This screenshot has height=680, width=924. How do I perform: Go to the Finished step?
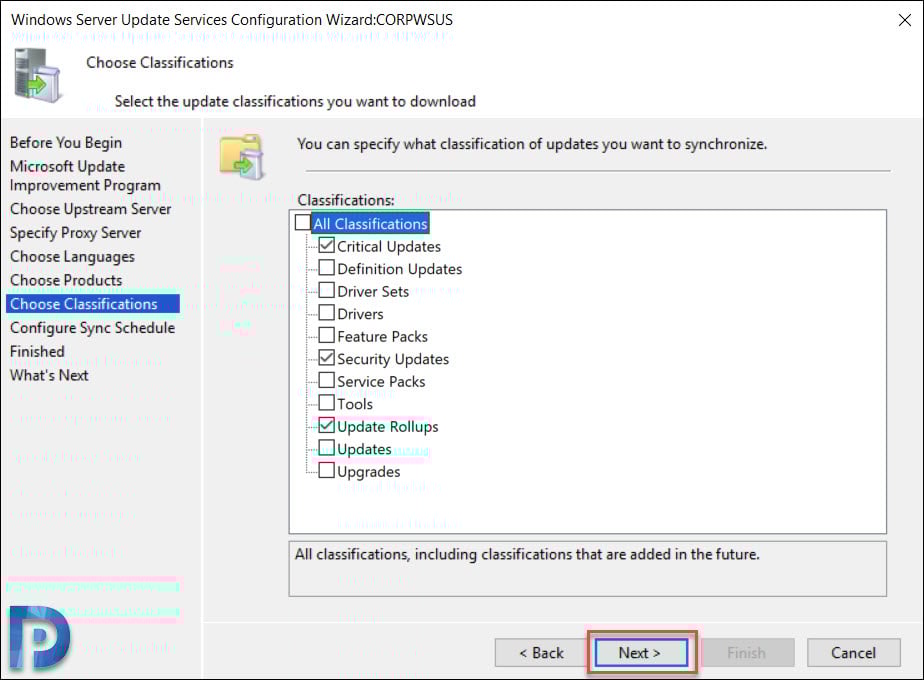pyautogui.click(x=37, y=351)
